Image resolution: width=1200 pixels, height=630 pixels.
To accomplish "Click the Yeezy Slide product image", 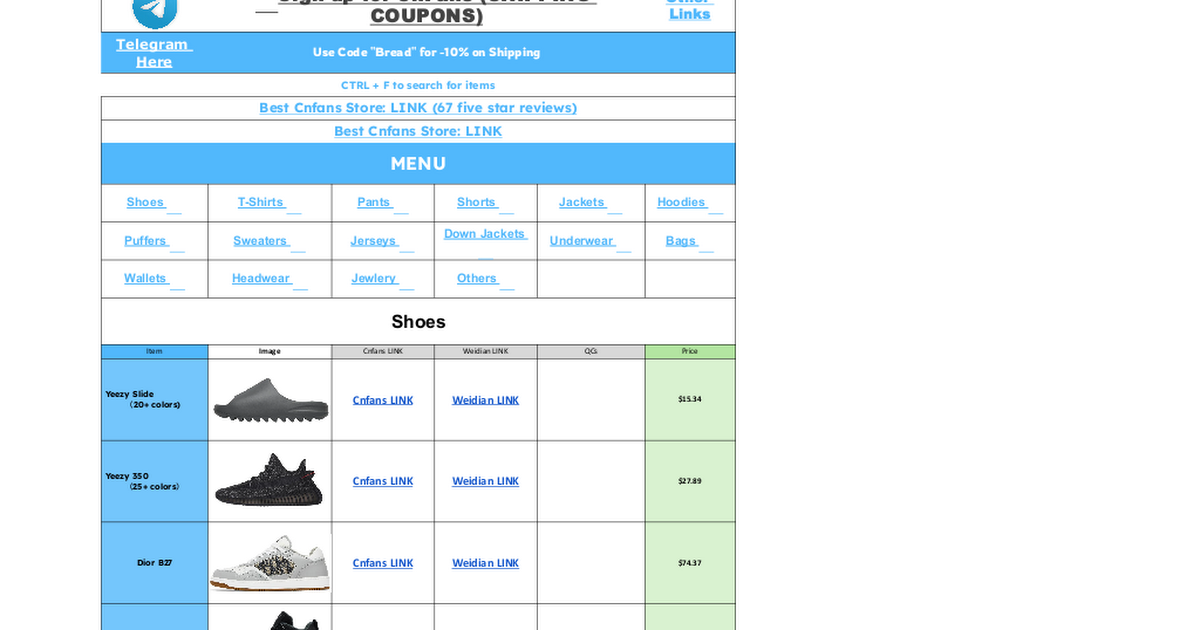I will [270, 400].
